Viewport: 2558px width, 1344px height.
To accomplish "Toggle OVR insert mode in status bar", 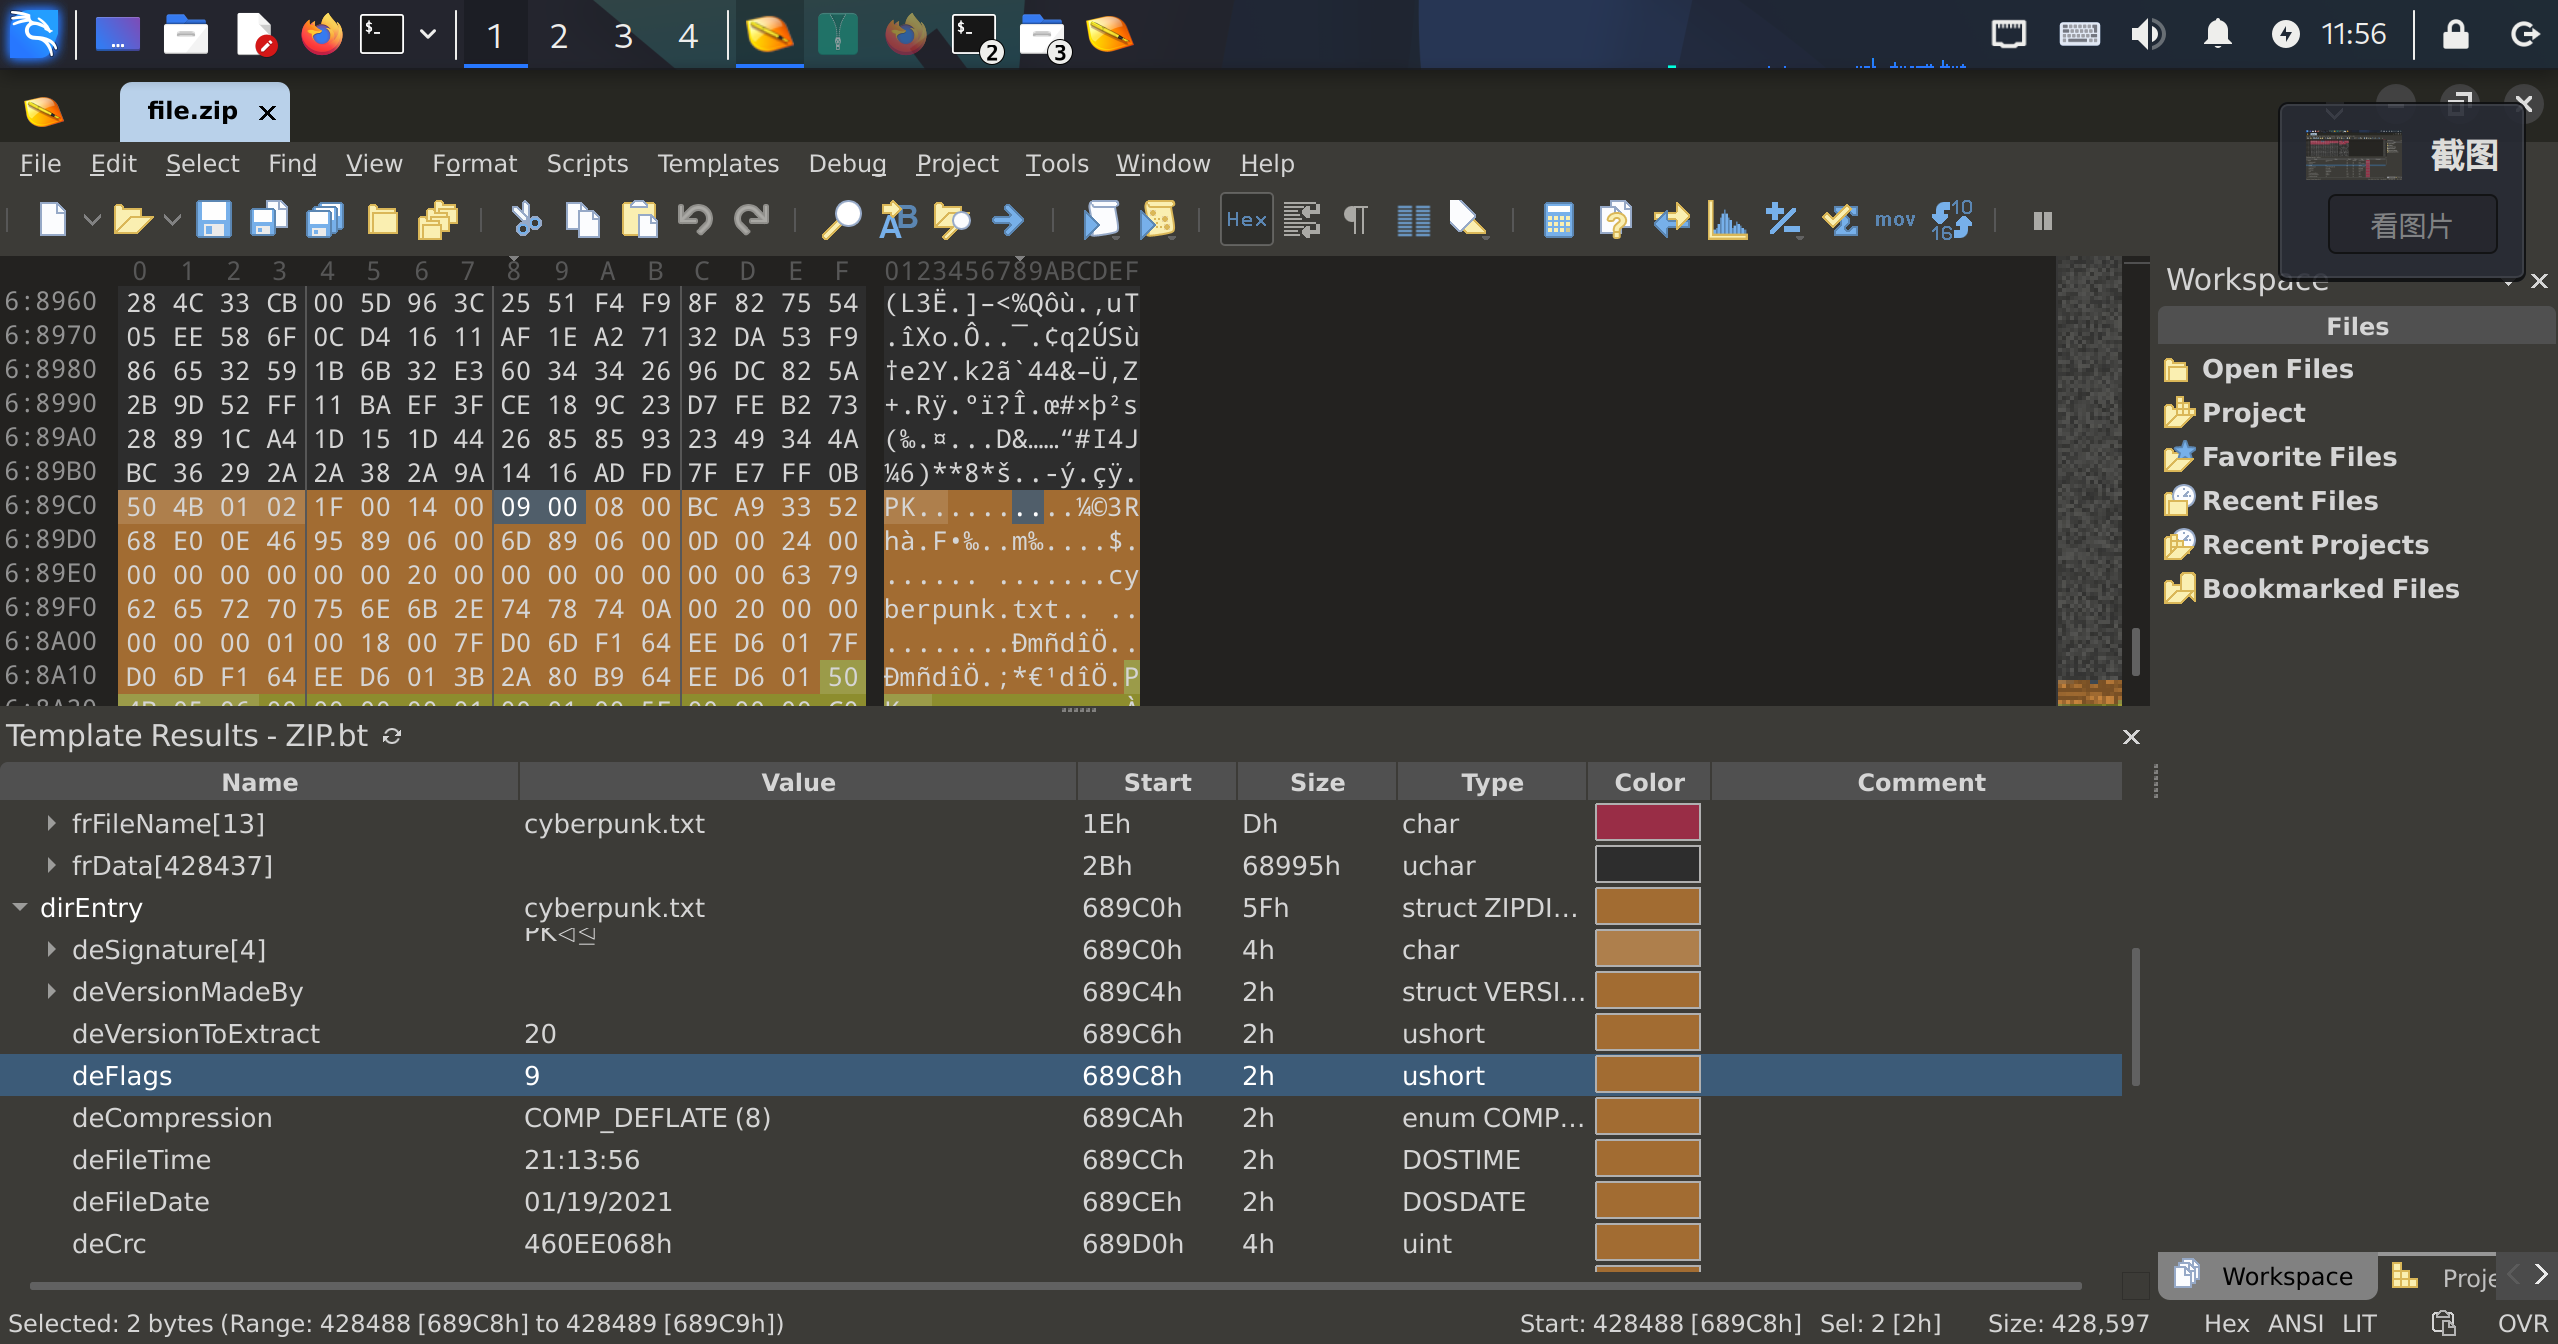I will tap(2522, 1323).
